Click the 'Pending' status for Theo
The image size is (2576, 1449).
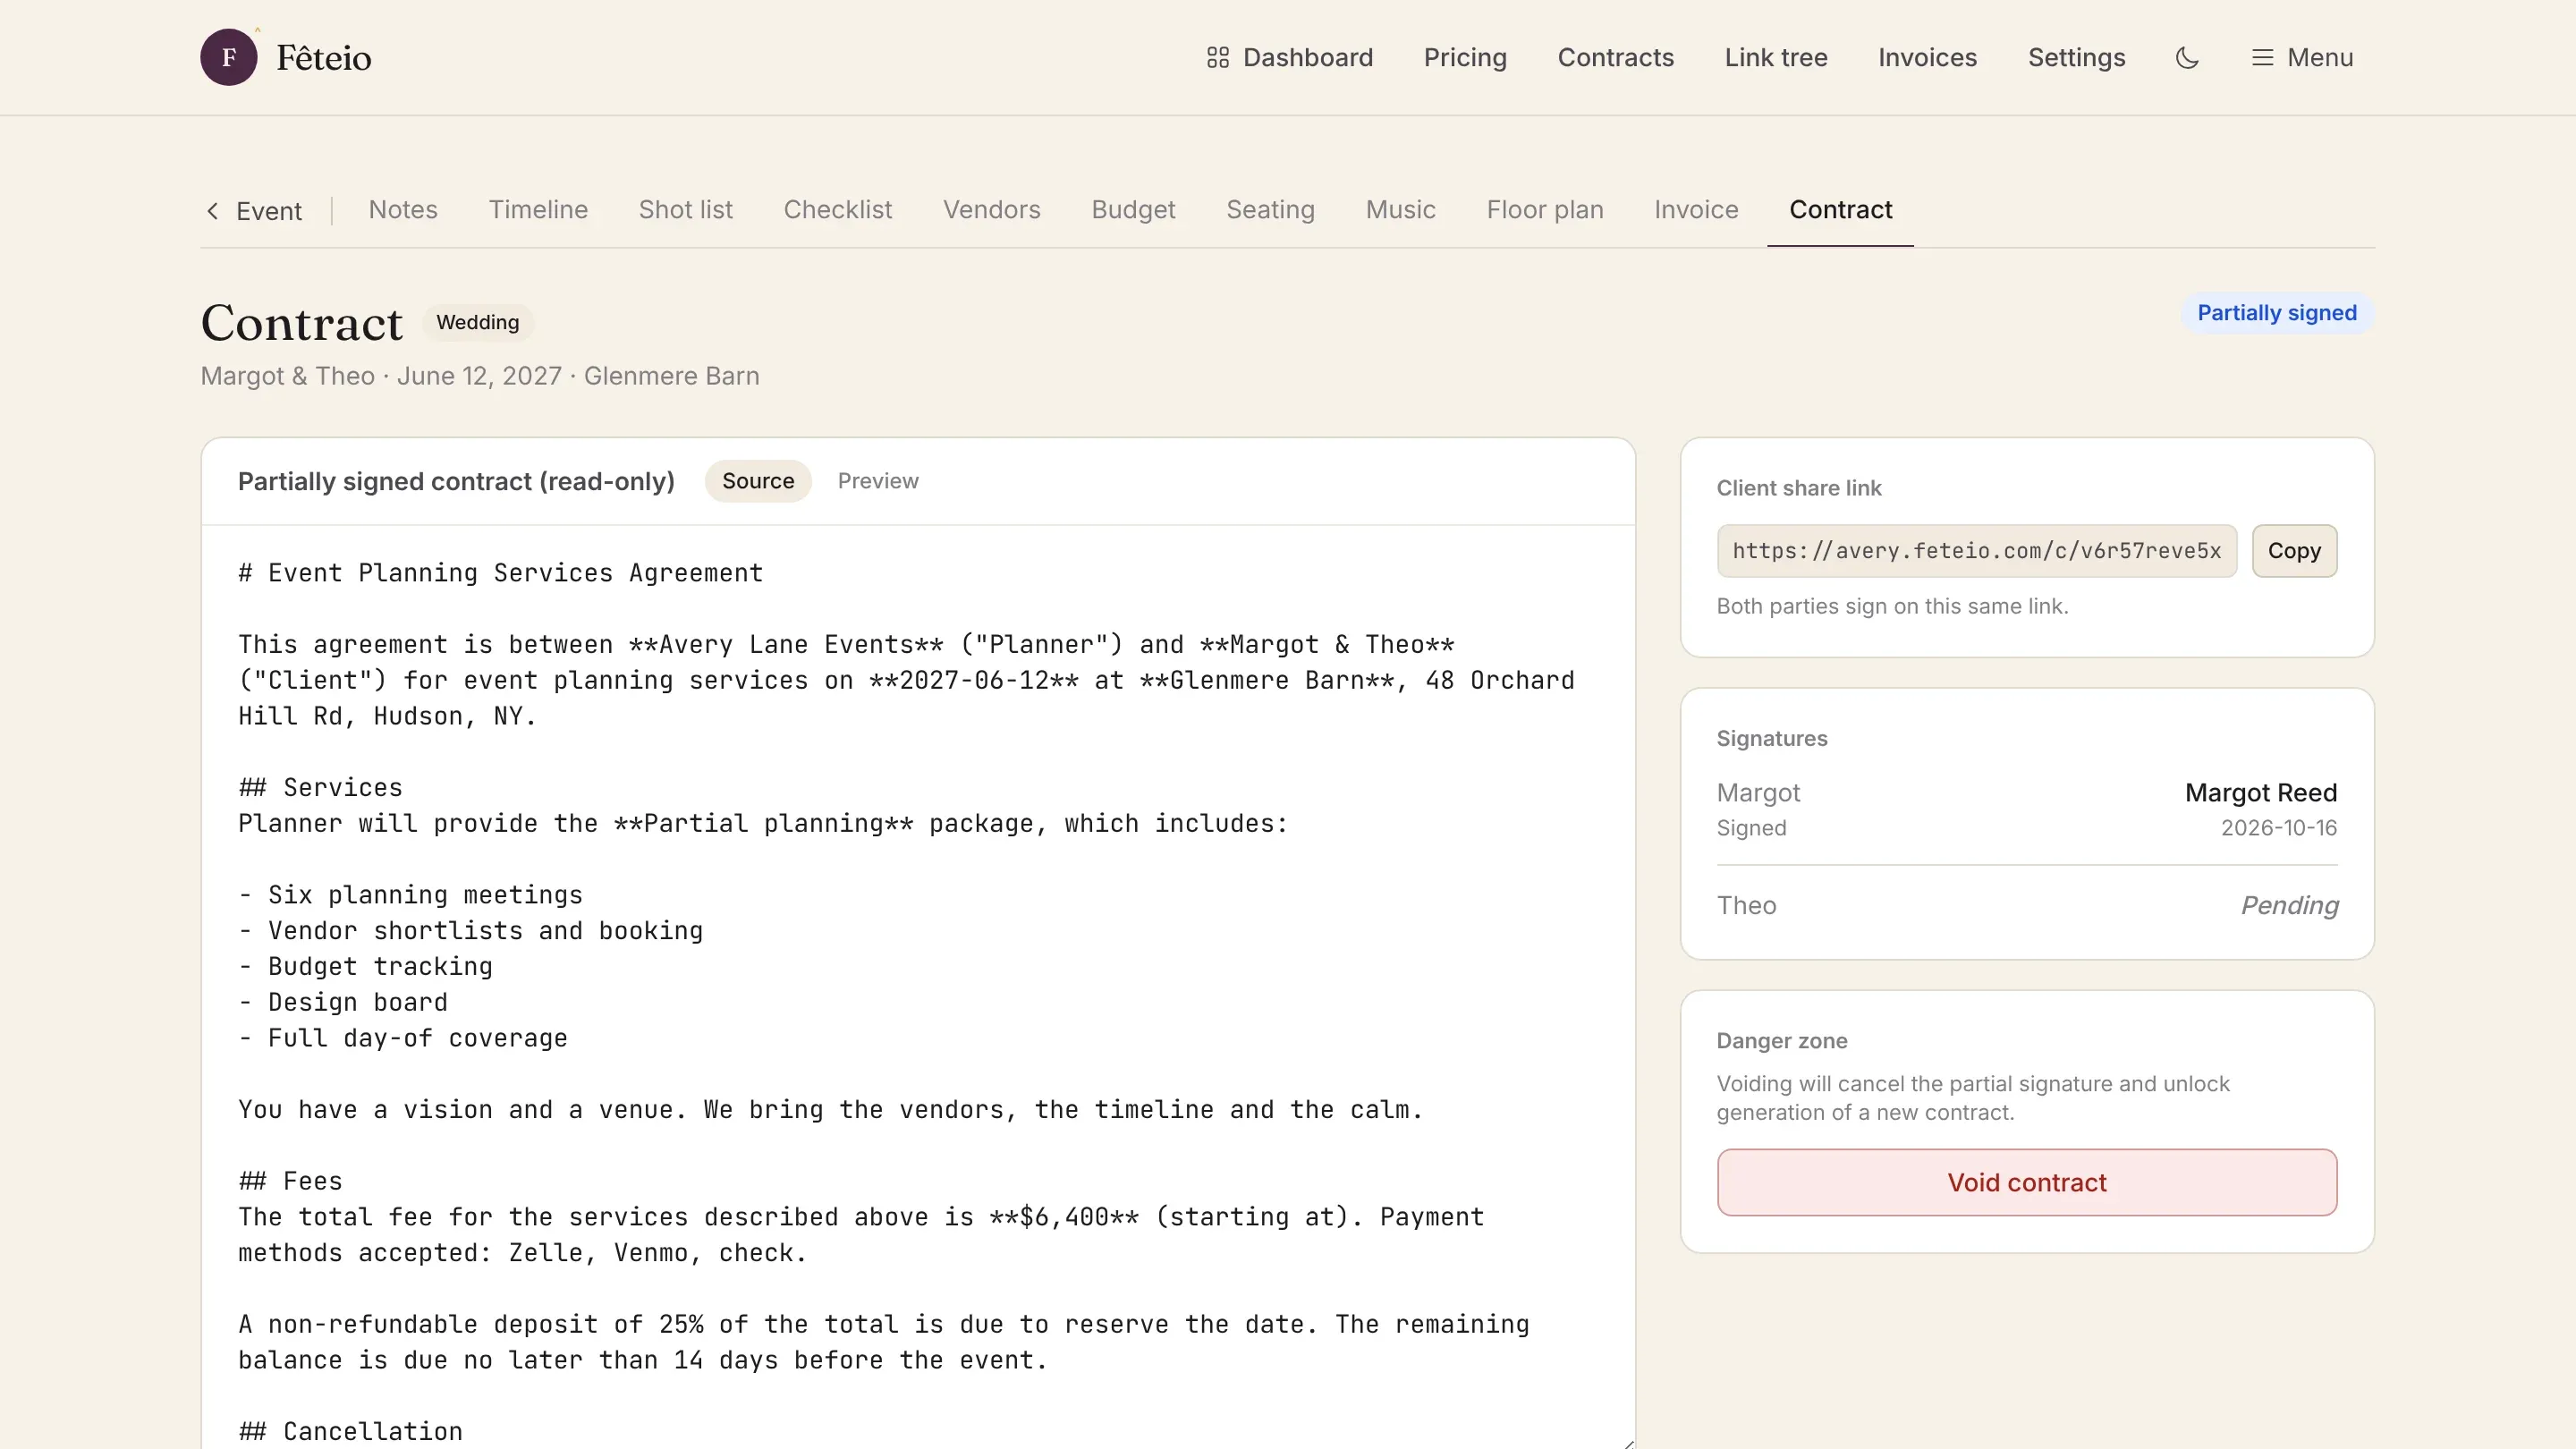tap(2289, 905)
